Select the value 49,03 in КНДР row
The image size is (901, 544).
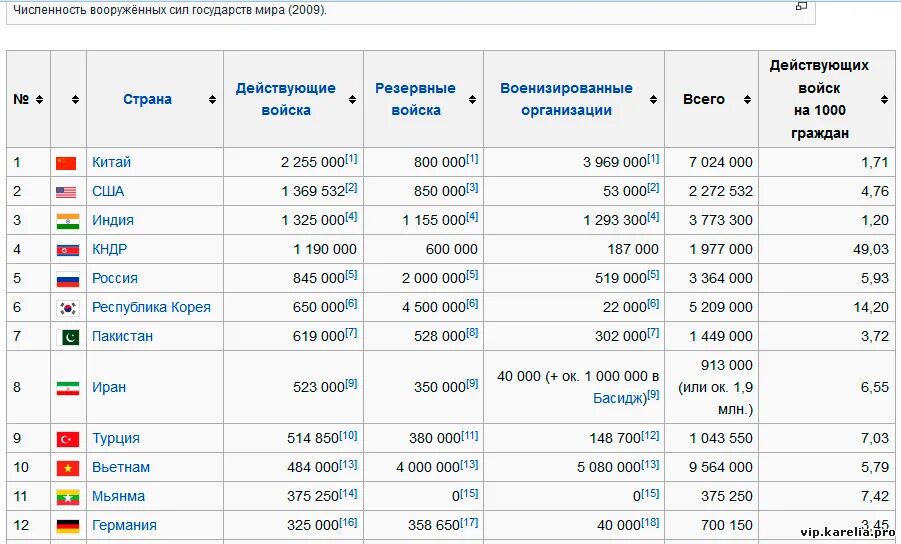click(871, 249)
